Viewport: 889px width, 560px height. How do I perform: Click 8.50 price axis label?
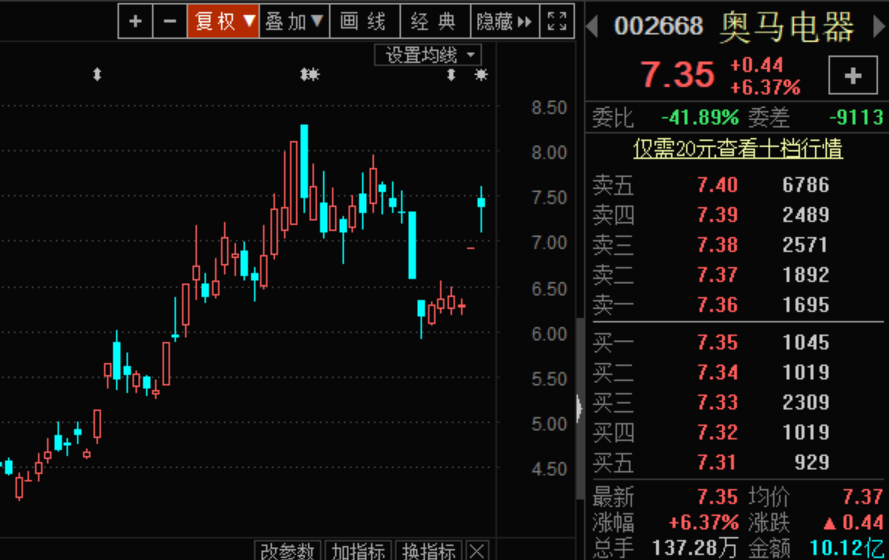pyautogui.click(x=549, y=108)
